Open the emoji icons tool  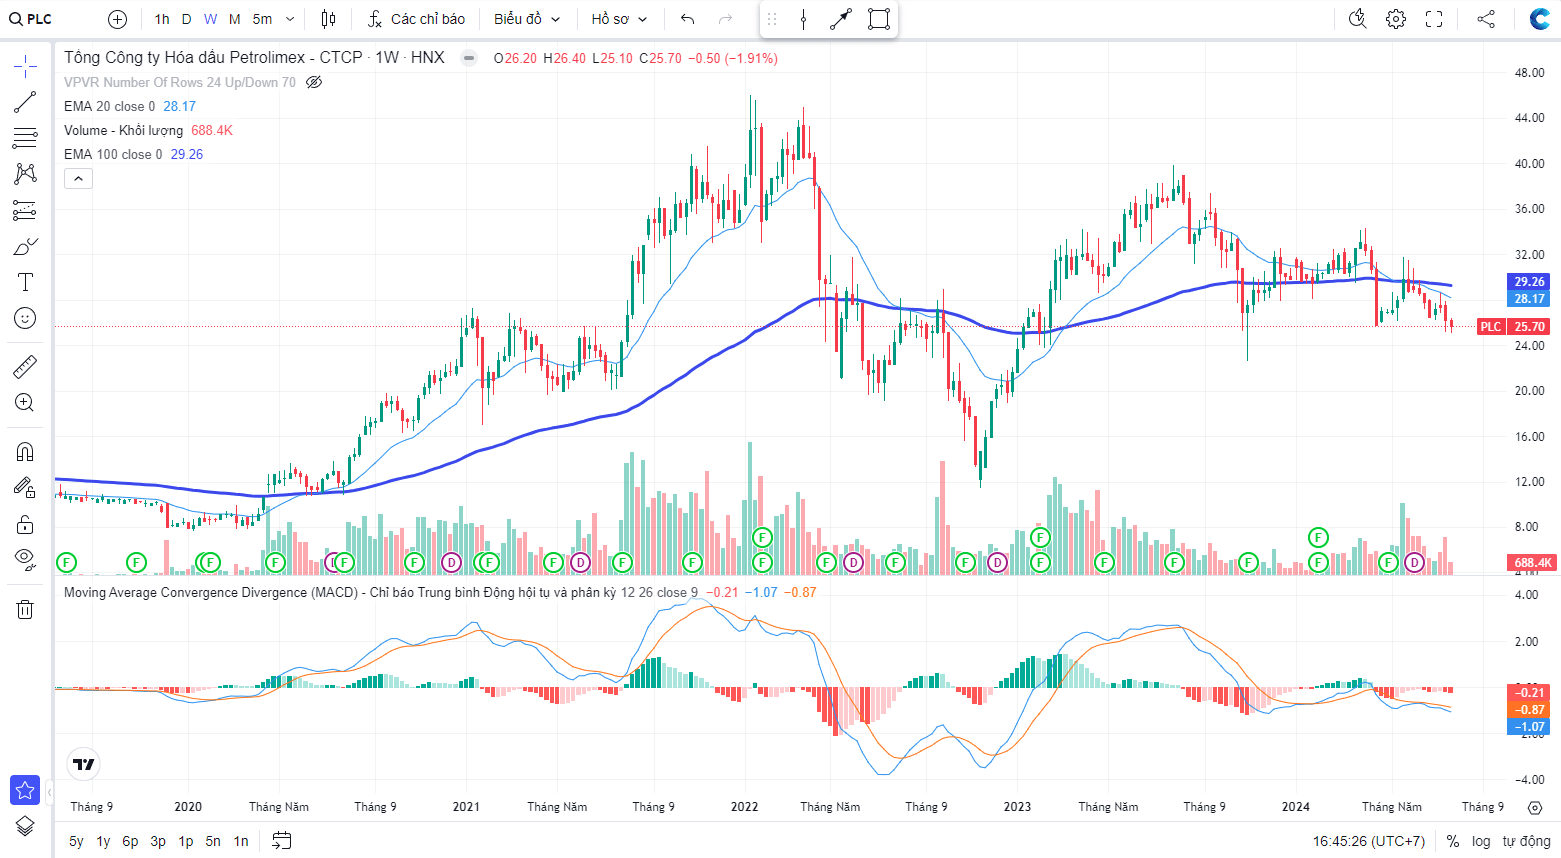(x=25, y=318)
